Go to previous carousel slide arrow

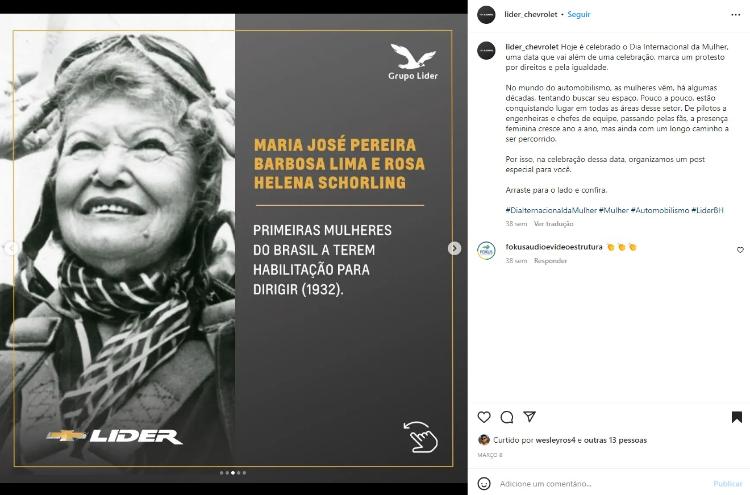pos(11,248)
